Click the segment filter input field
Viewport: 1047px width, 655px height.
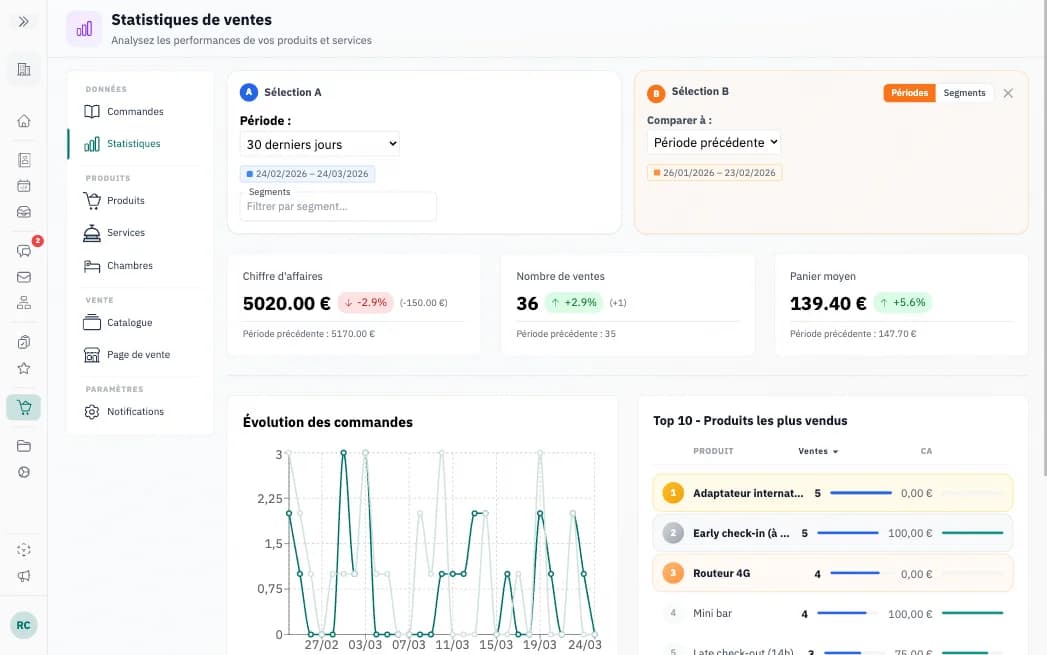click(x=337, y=206)
